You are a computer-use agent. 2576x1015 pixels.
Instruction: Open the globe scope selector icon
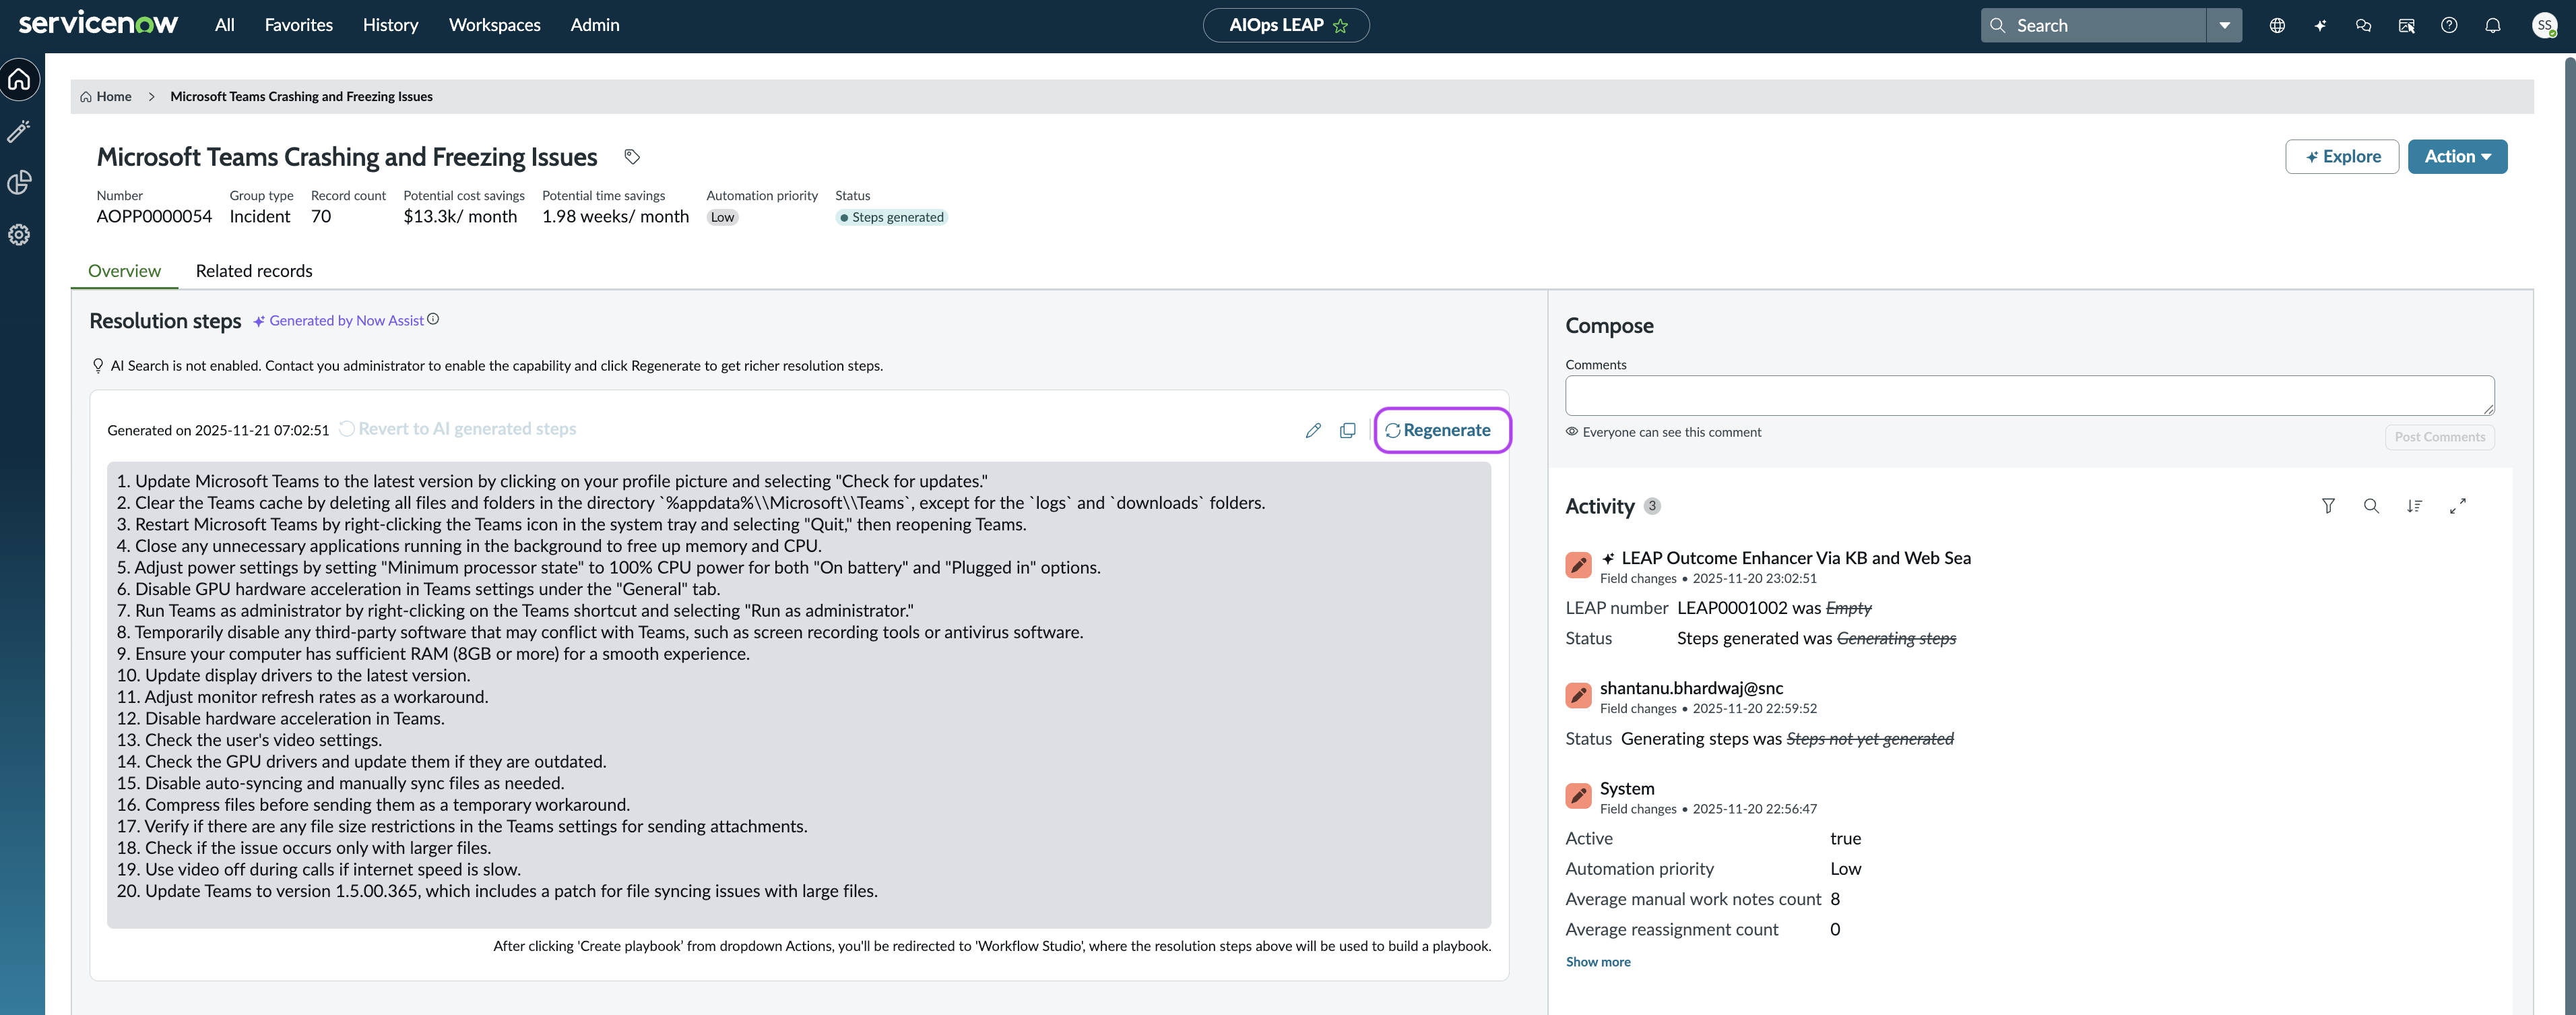point(2277,26)
